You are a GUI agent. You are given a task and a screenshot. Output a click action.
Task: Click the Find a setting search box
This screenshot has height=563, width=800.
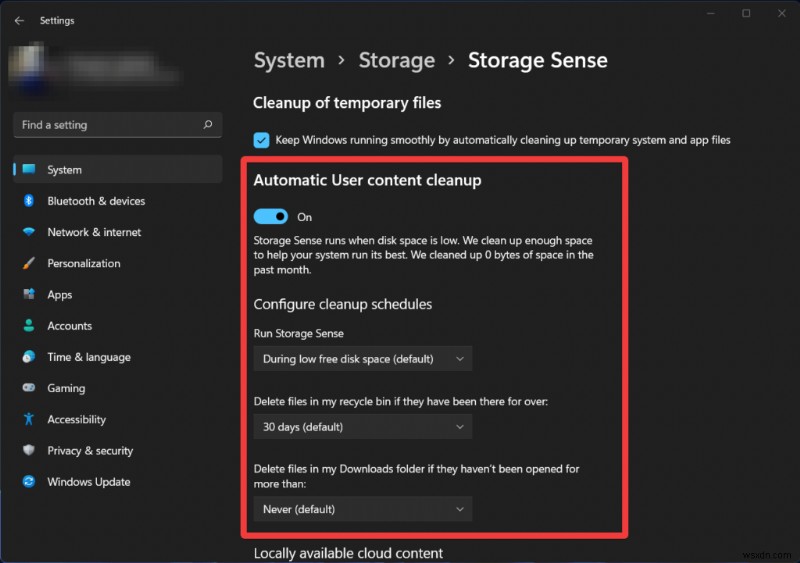tap(117, 125)
